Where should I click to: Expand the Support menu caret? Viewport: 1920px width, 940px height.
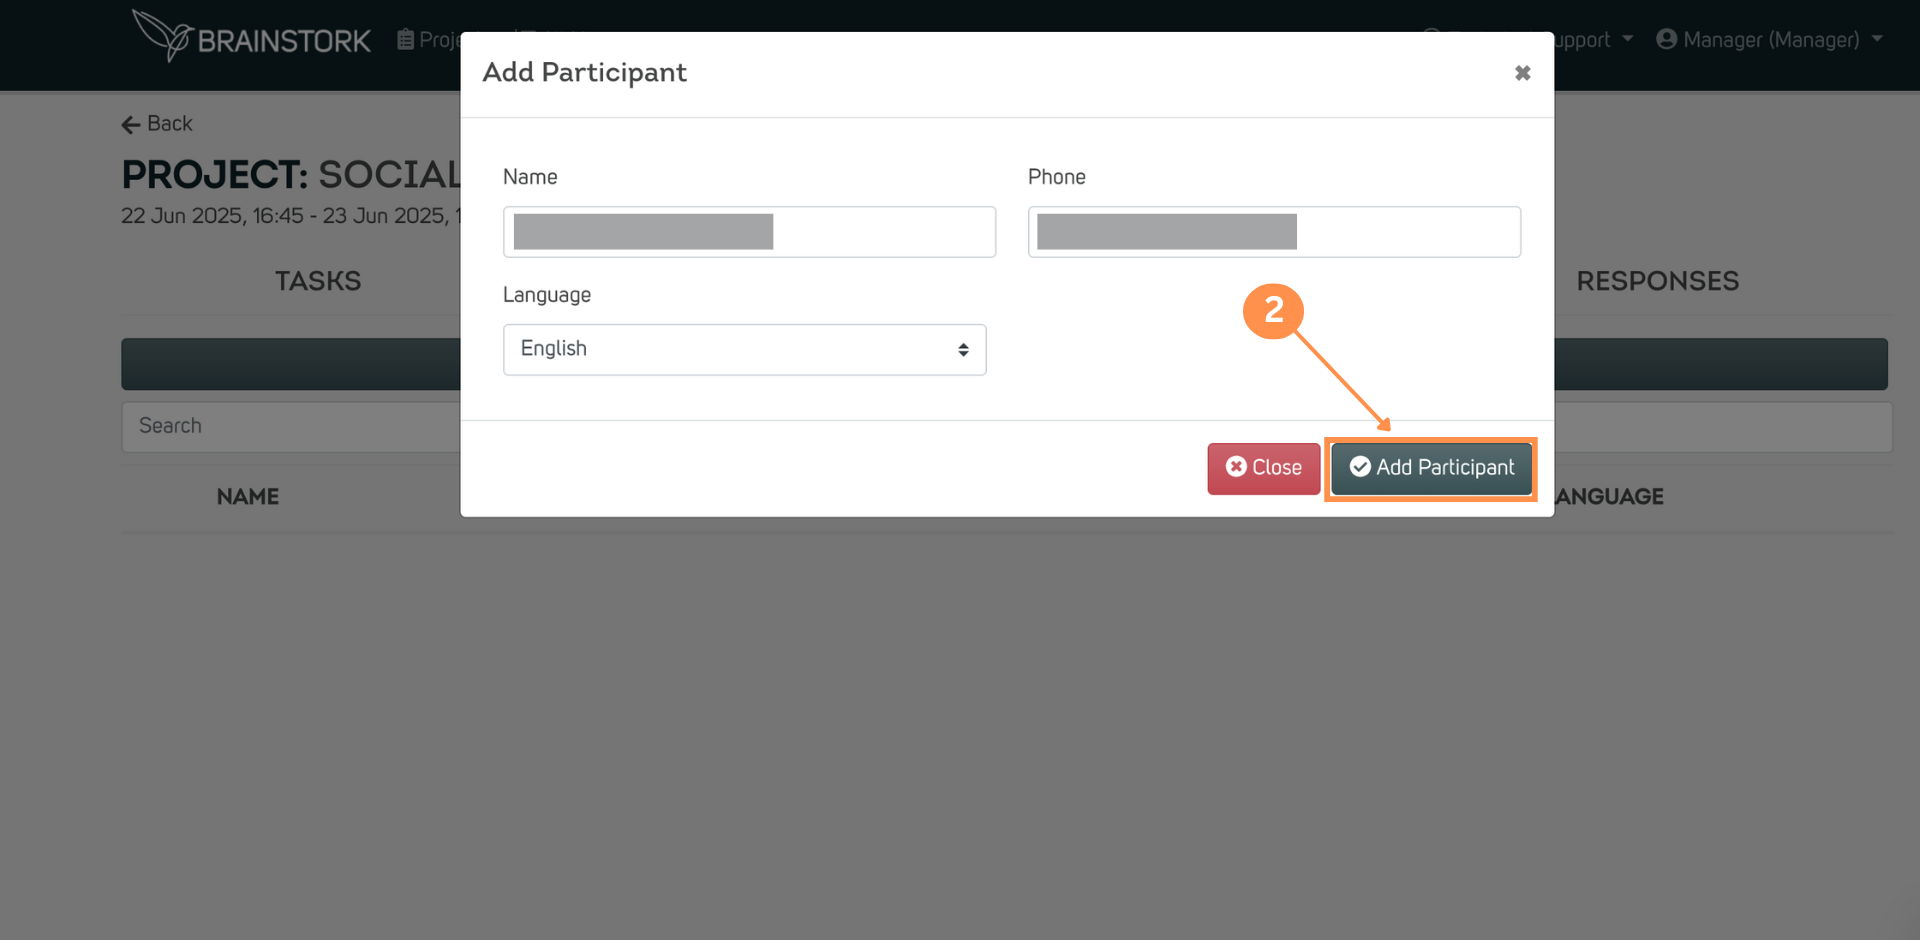[1627, 39]
